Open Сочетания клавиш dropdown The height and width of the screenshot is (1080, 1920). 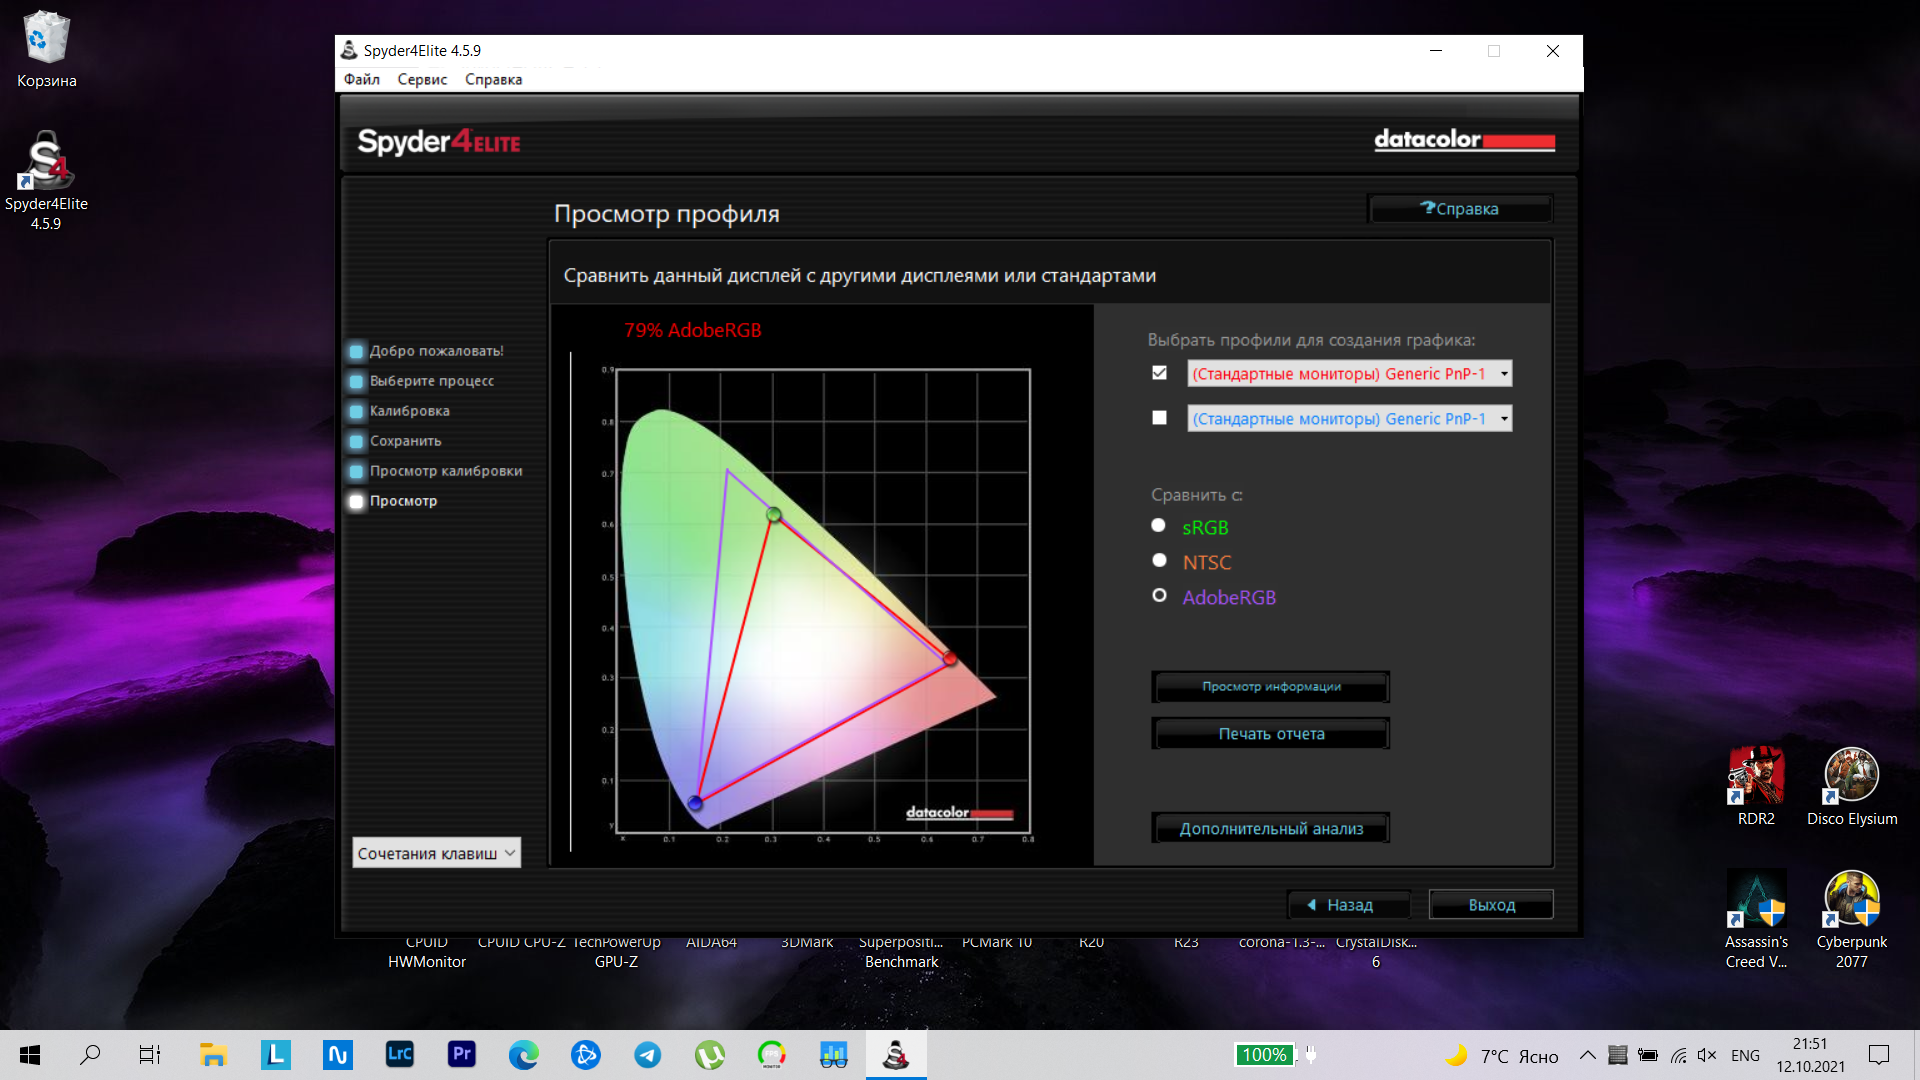click(436, 853)
